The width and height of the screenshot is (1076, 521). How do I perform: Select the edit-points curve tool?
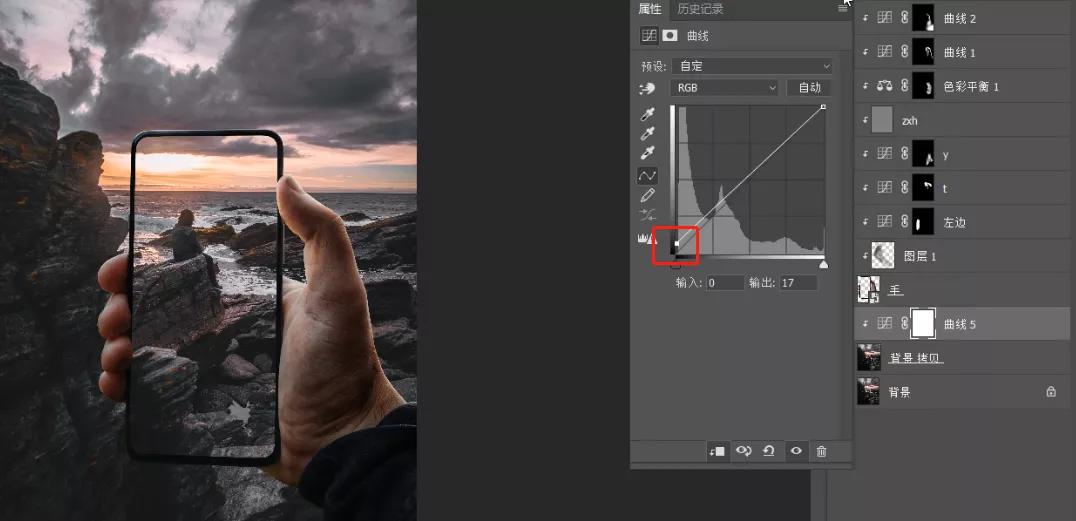(x=647, y=176)
